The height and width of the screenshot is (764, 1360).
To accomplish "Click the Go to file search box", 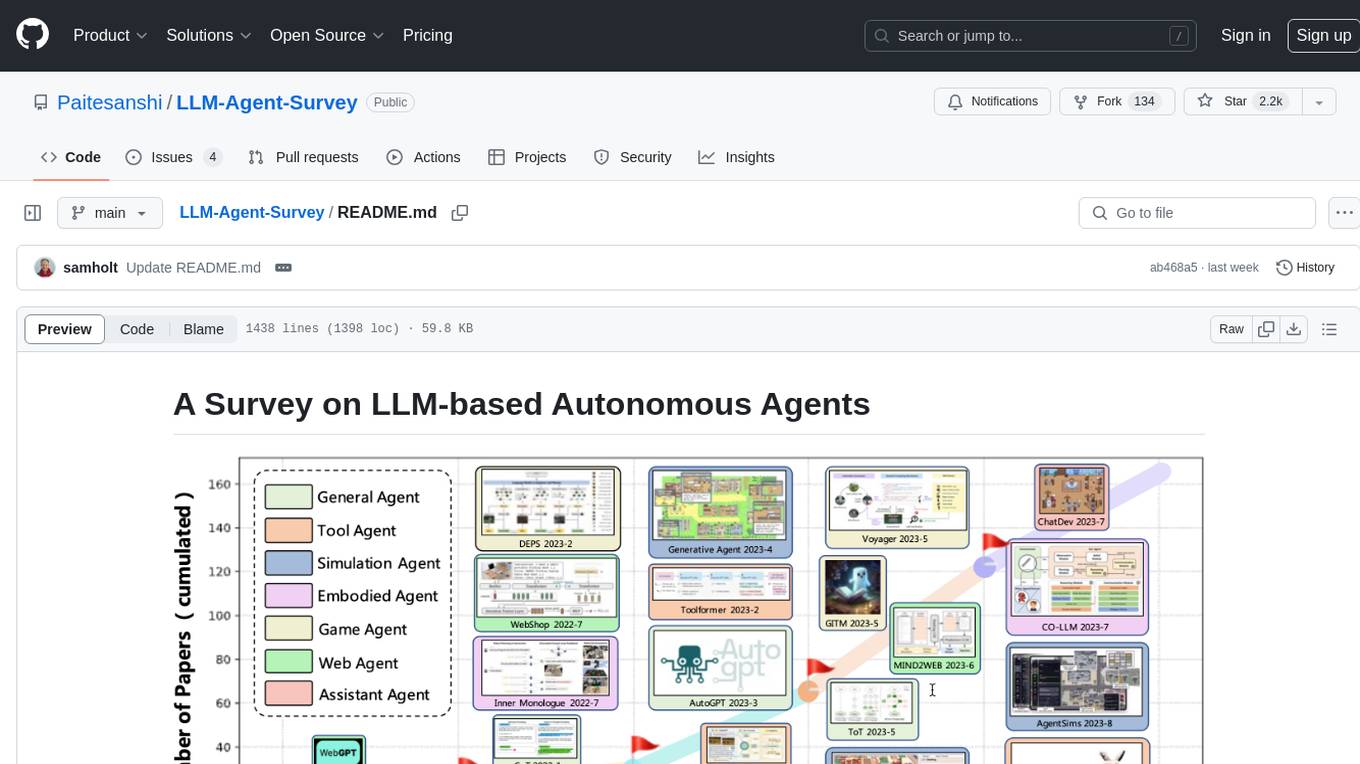I will click(1197, 213).
